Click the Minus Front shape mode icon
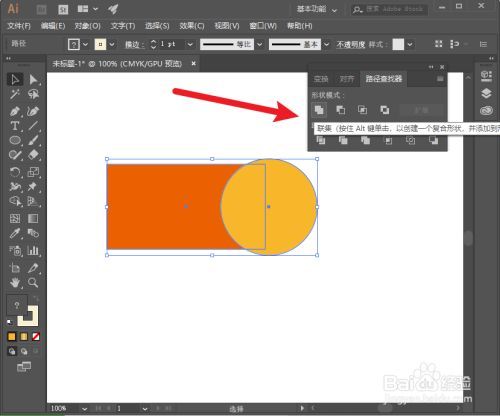This screenshot has width=500, height=416. (341, 110)
